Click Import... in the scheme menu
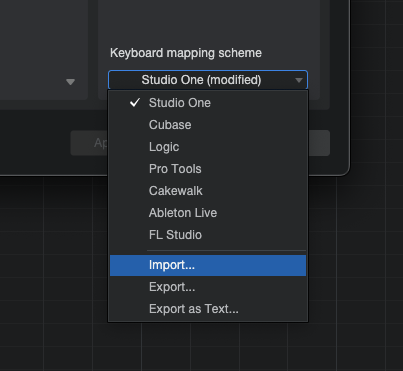Screen dimensions: 403x371 pos(208,265)
